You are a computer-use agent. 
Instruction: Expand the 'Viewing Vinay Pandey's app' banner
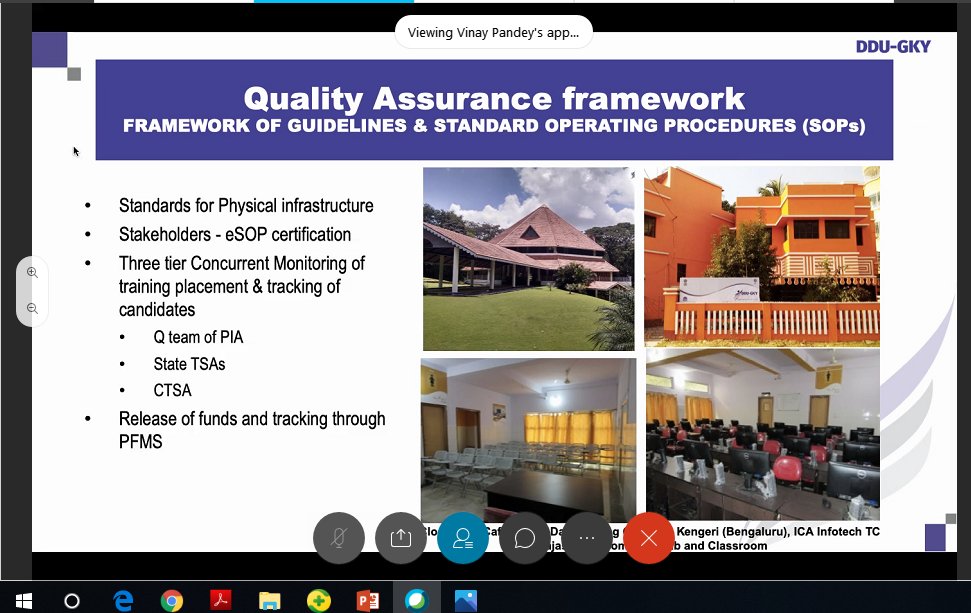[493, 31]
